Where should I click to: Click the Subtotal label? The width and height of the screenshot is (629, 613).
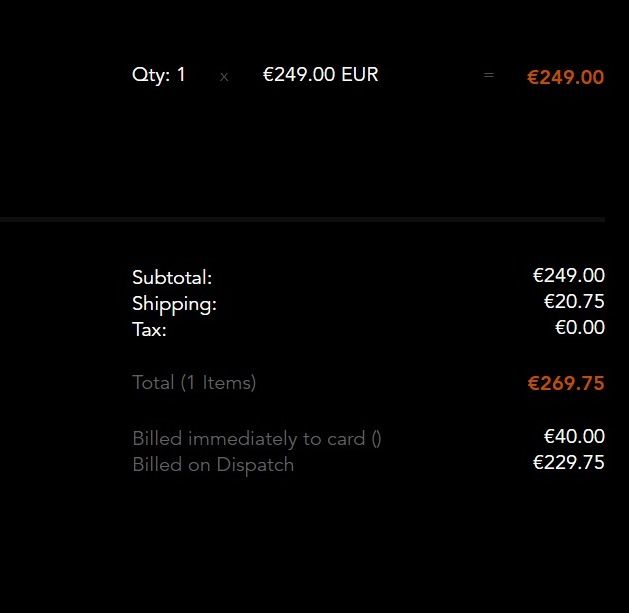point(172,277)
